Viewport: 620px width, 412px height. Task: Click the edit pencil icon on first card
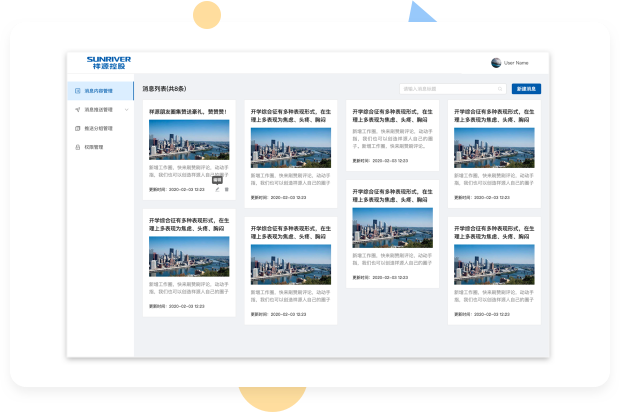(x=218, y=189)
